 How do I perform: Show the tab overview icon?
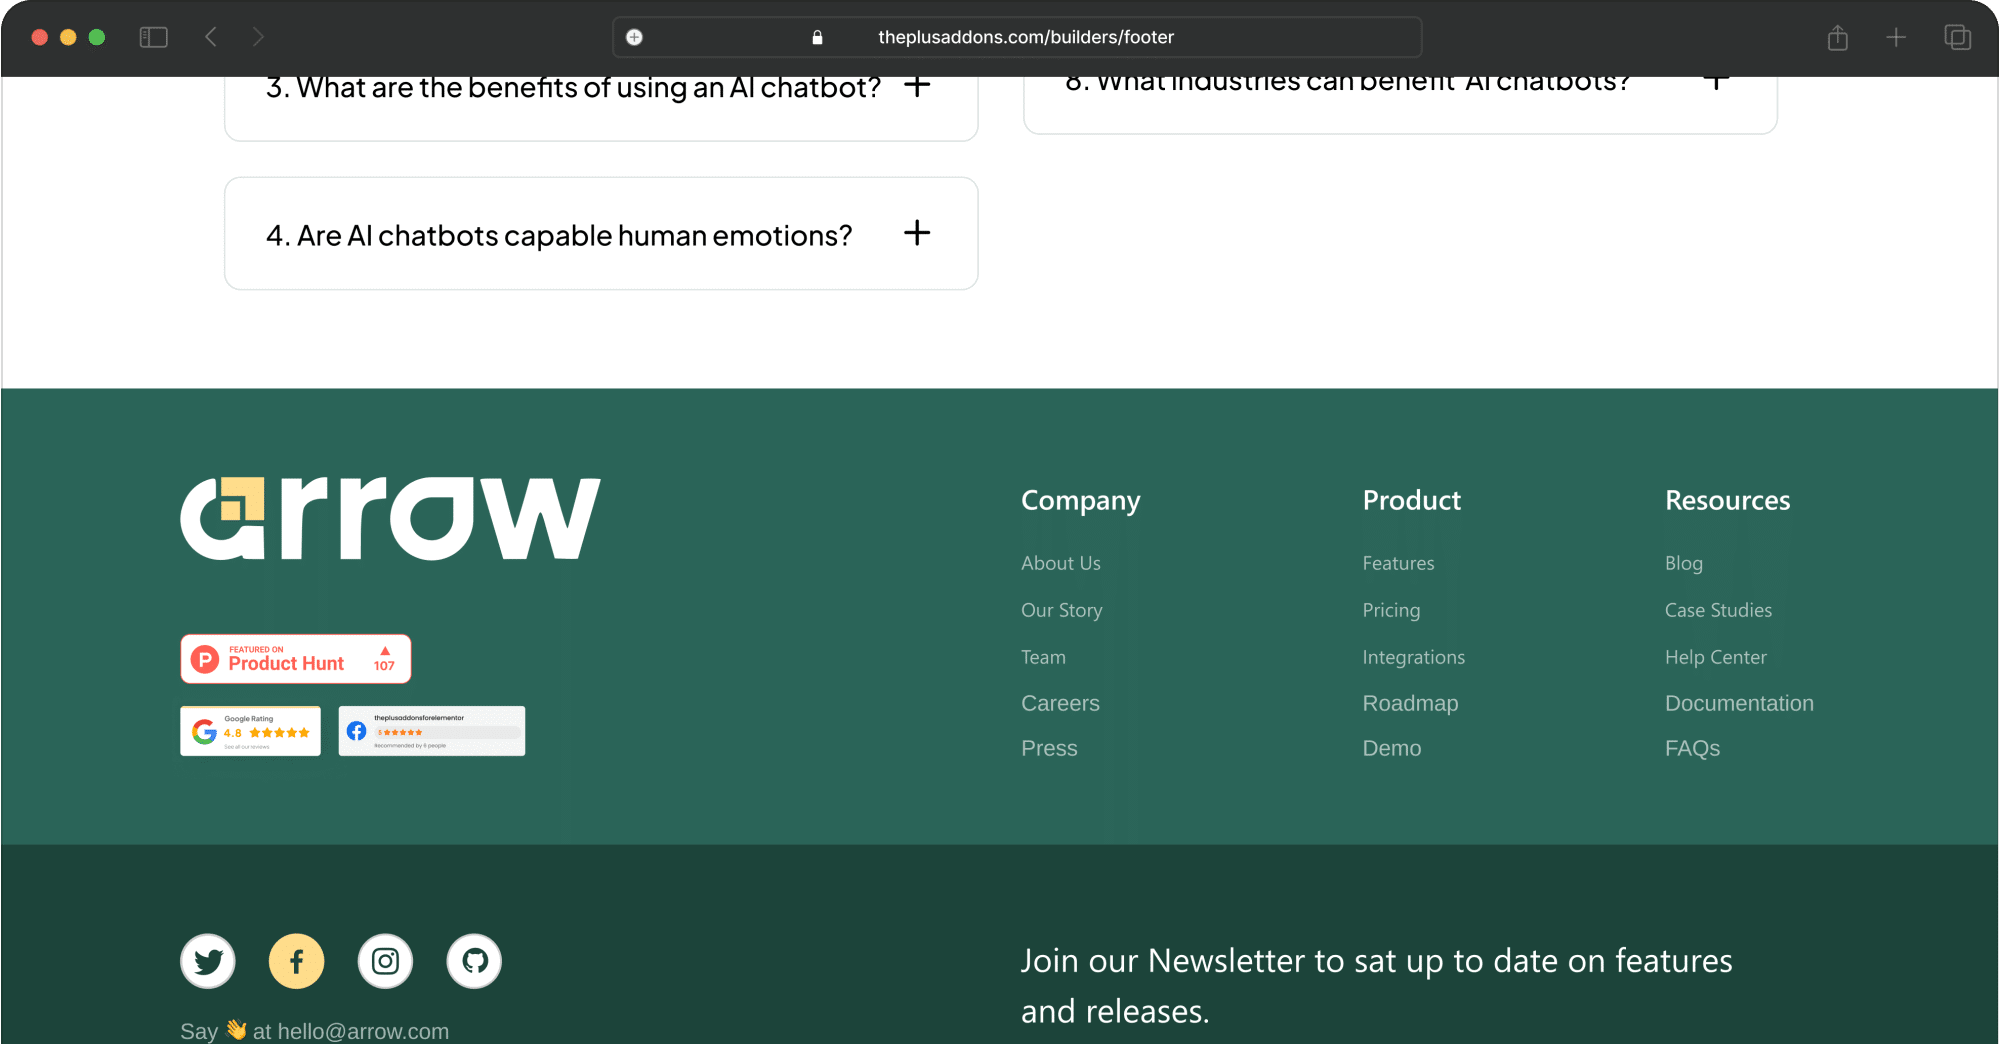click(x=1957, y=38)
